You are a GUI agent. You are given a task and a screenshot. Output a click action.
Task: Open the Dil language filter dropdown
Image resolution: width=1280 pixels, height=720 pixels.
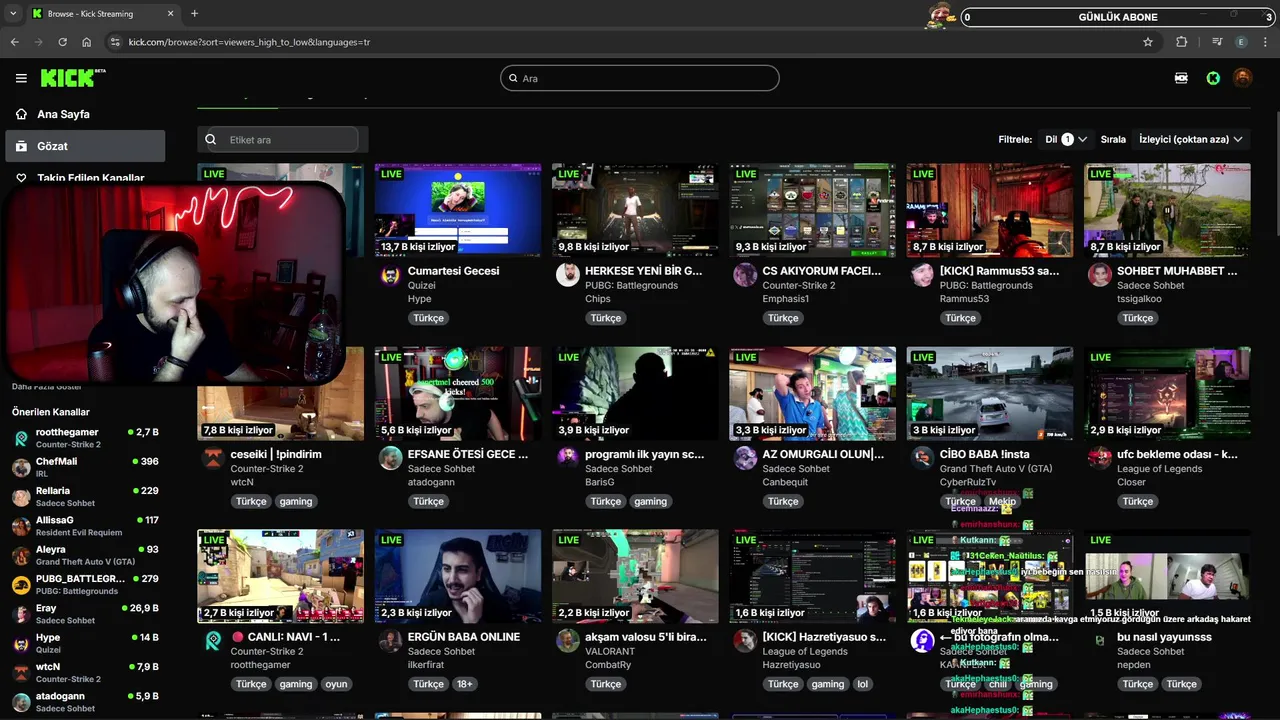1066,139
